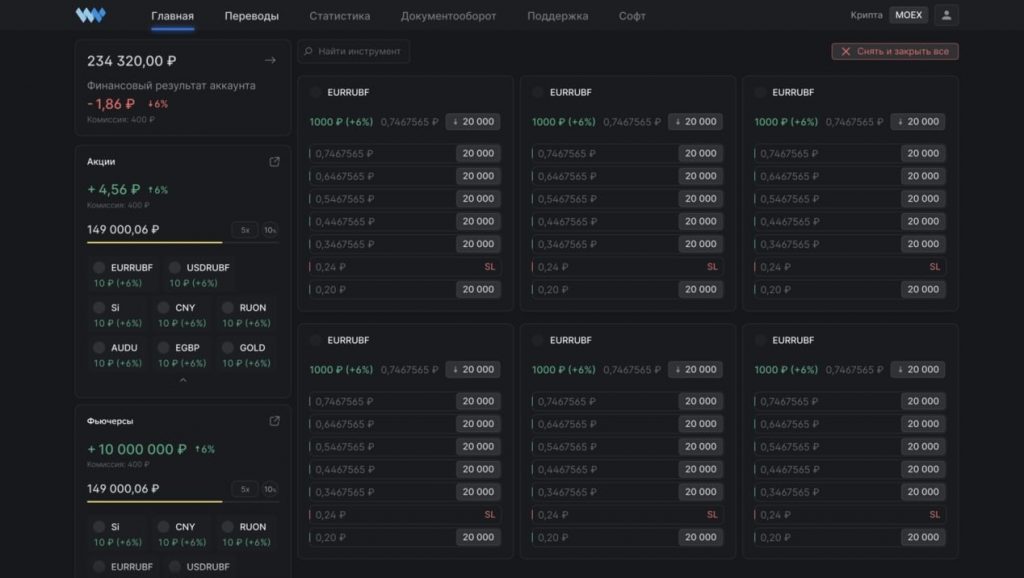Switch market to Крипта
Screen dimensions: 1024x578
(x=866, y=16)
